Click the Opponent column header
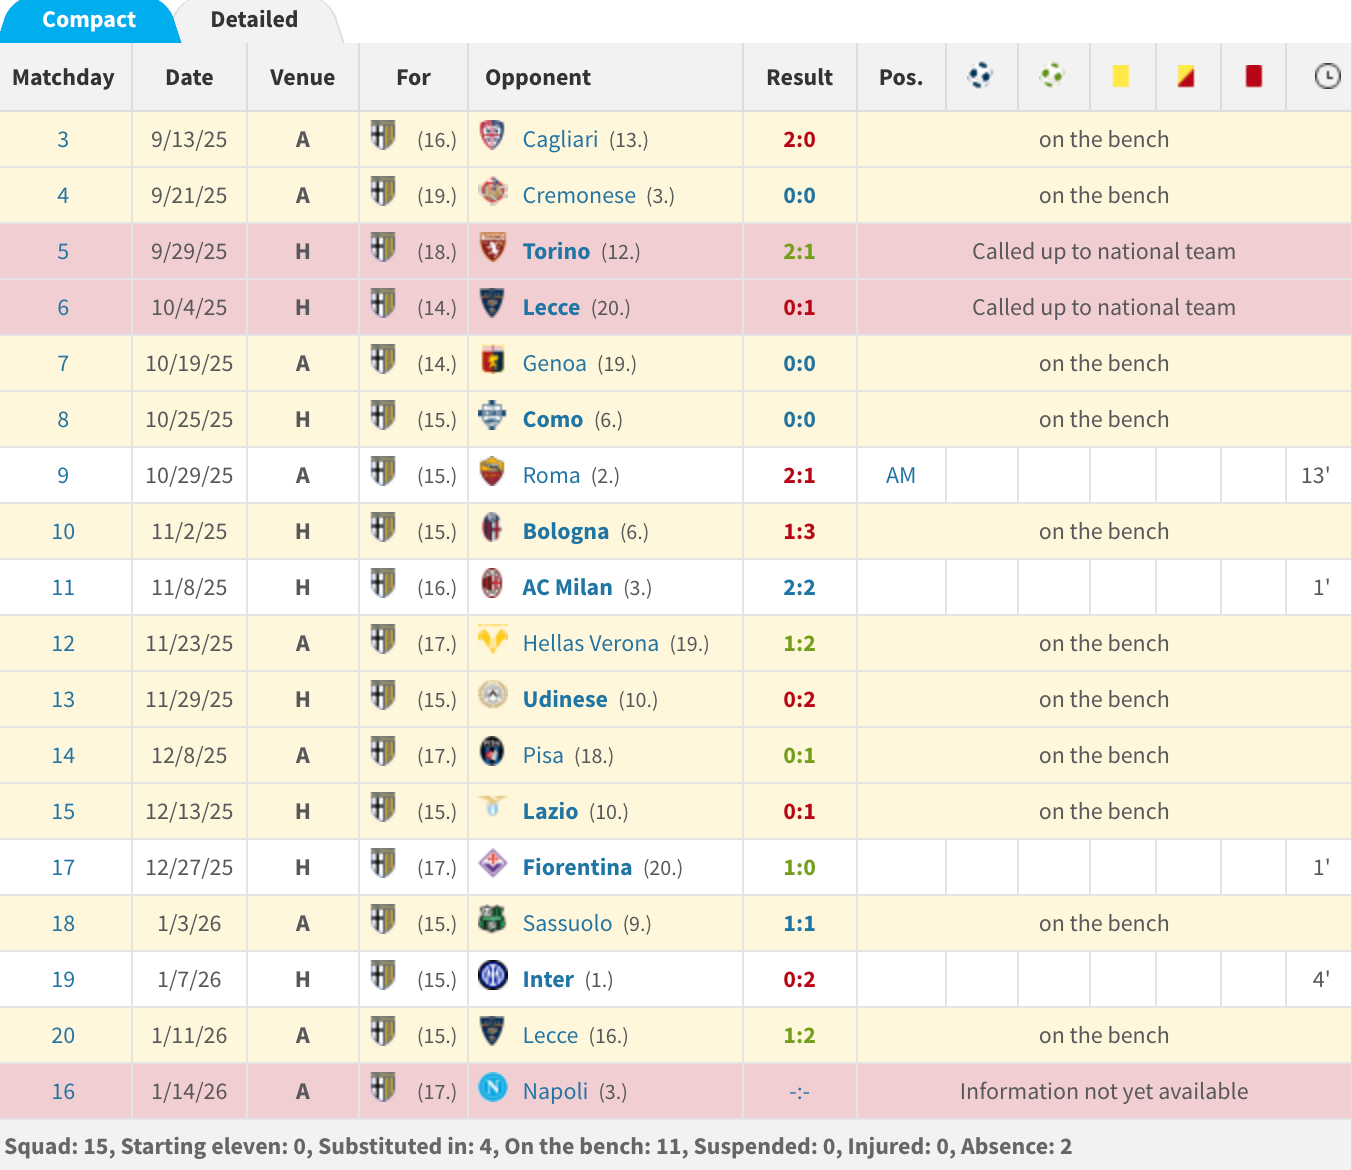Image resolution: width=1352 pixels, height=1170 pixels. pos(538,78)
